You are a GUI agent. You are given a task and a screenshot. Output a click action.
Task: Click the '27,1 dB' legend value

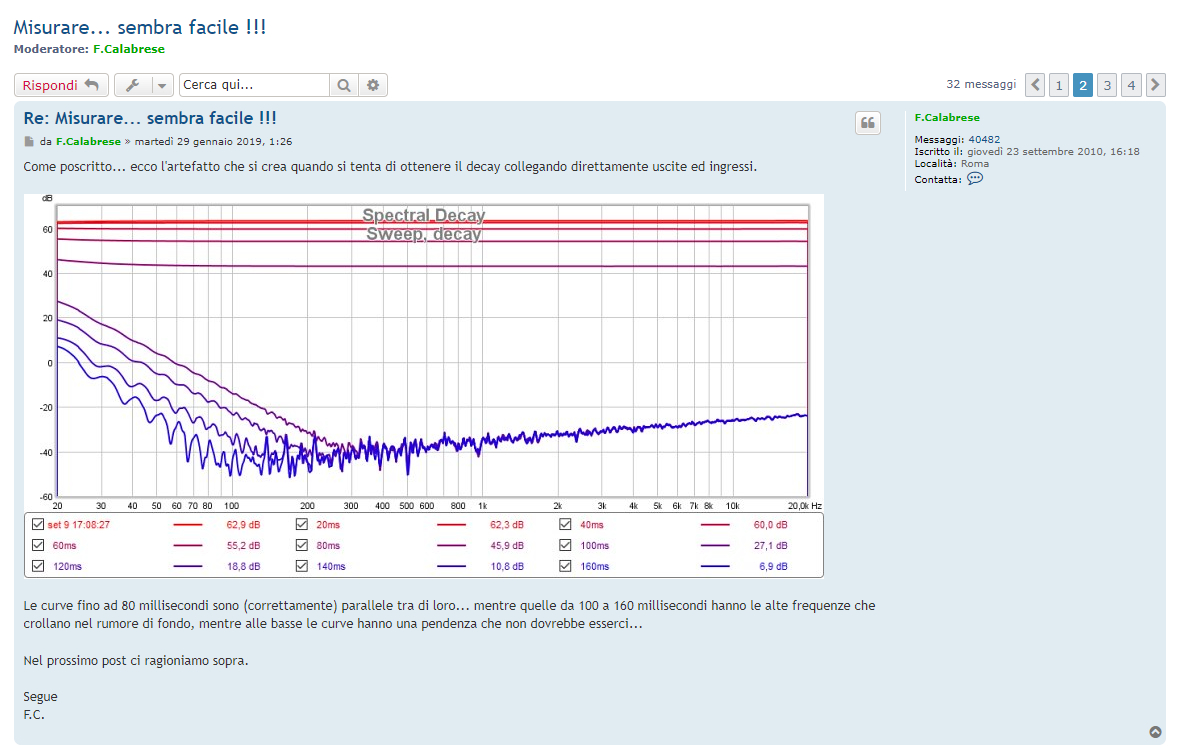click(x=771, y=546)
